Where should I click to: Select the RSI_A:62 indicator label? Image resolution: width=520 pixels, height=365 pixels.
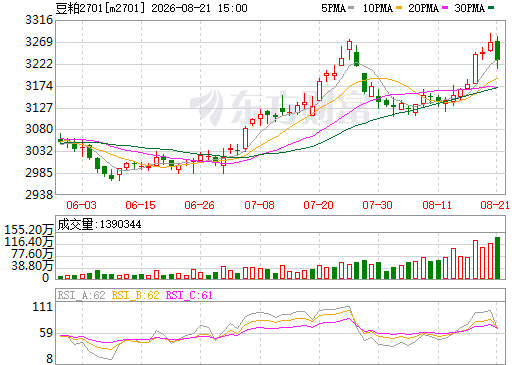(81, 295)
